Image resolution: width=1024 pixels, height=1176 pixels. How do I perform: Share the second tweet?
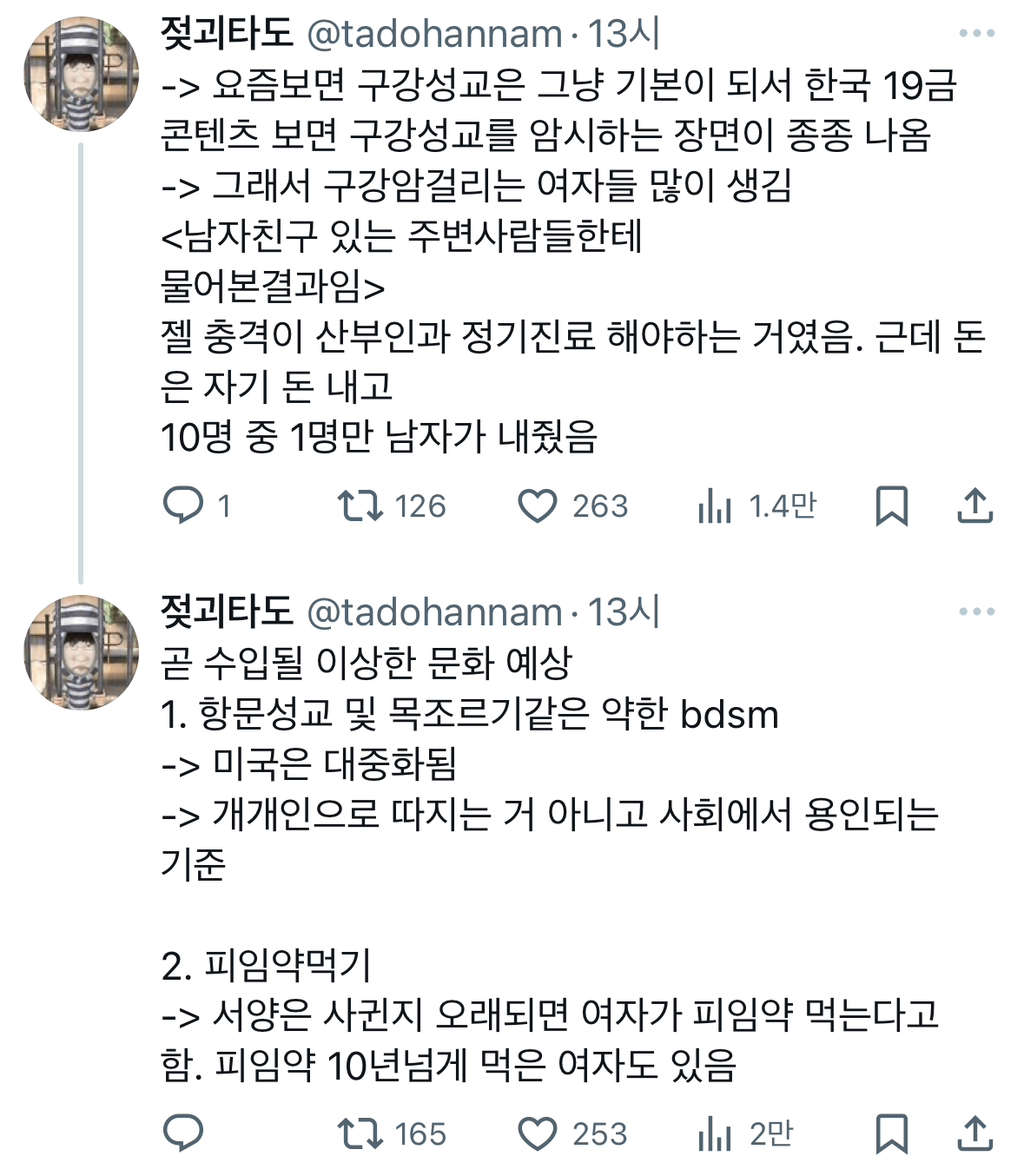pos(974,1135)
